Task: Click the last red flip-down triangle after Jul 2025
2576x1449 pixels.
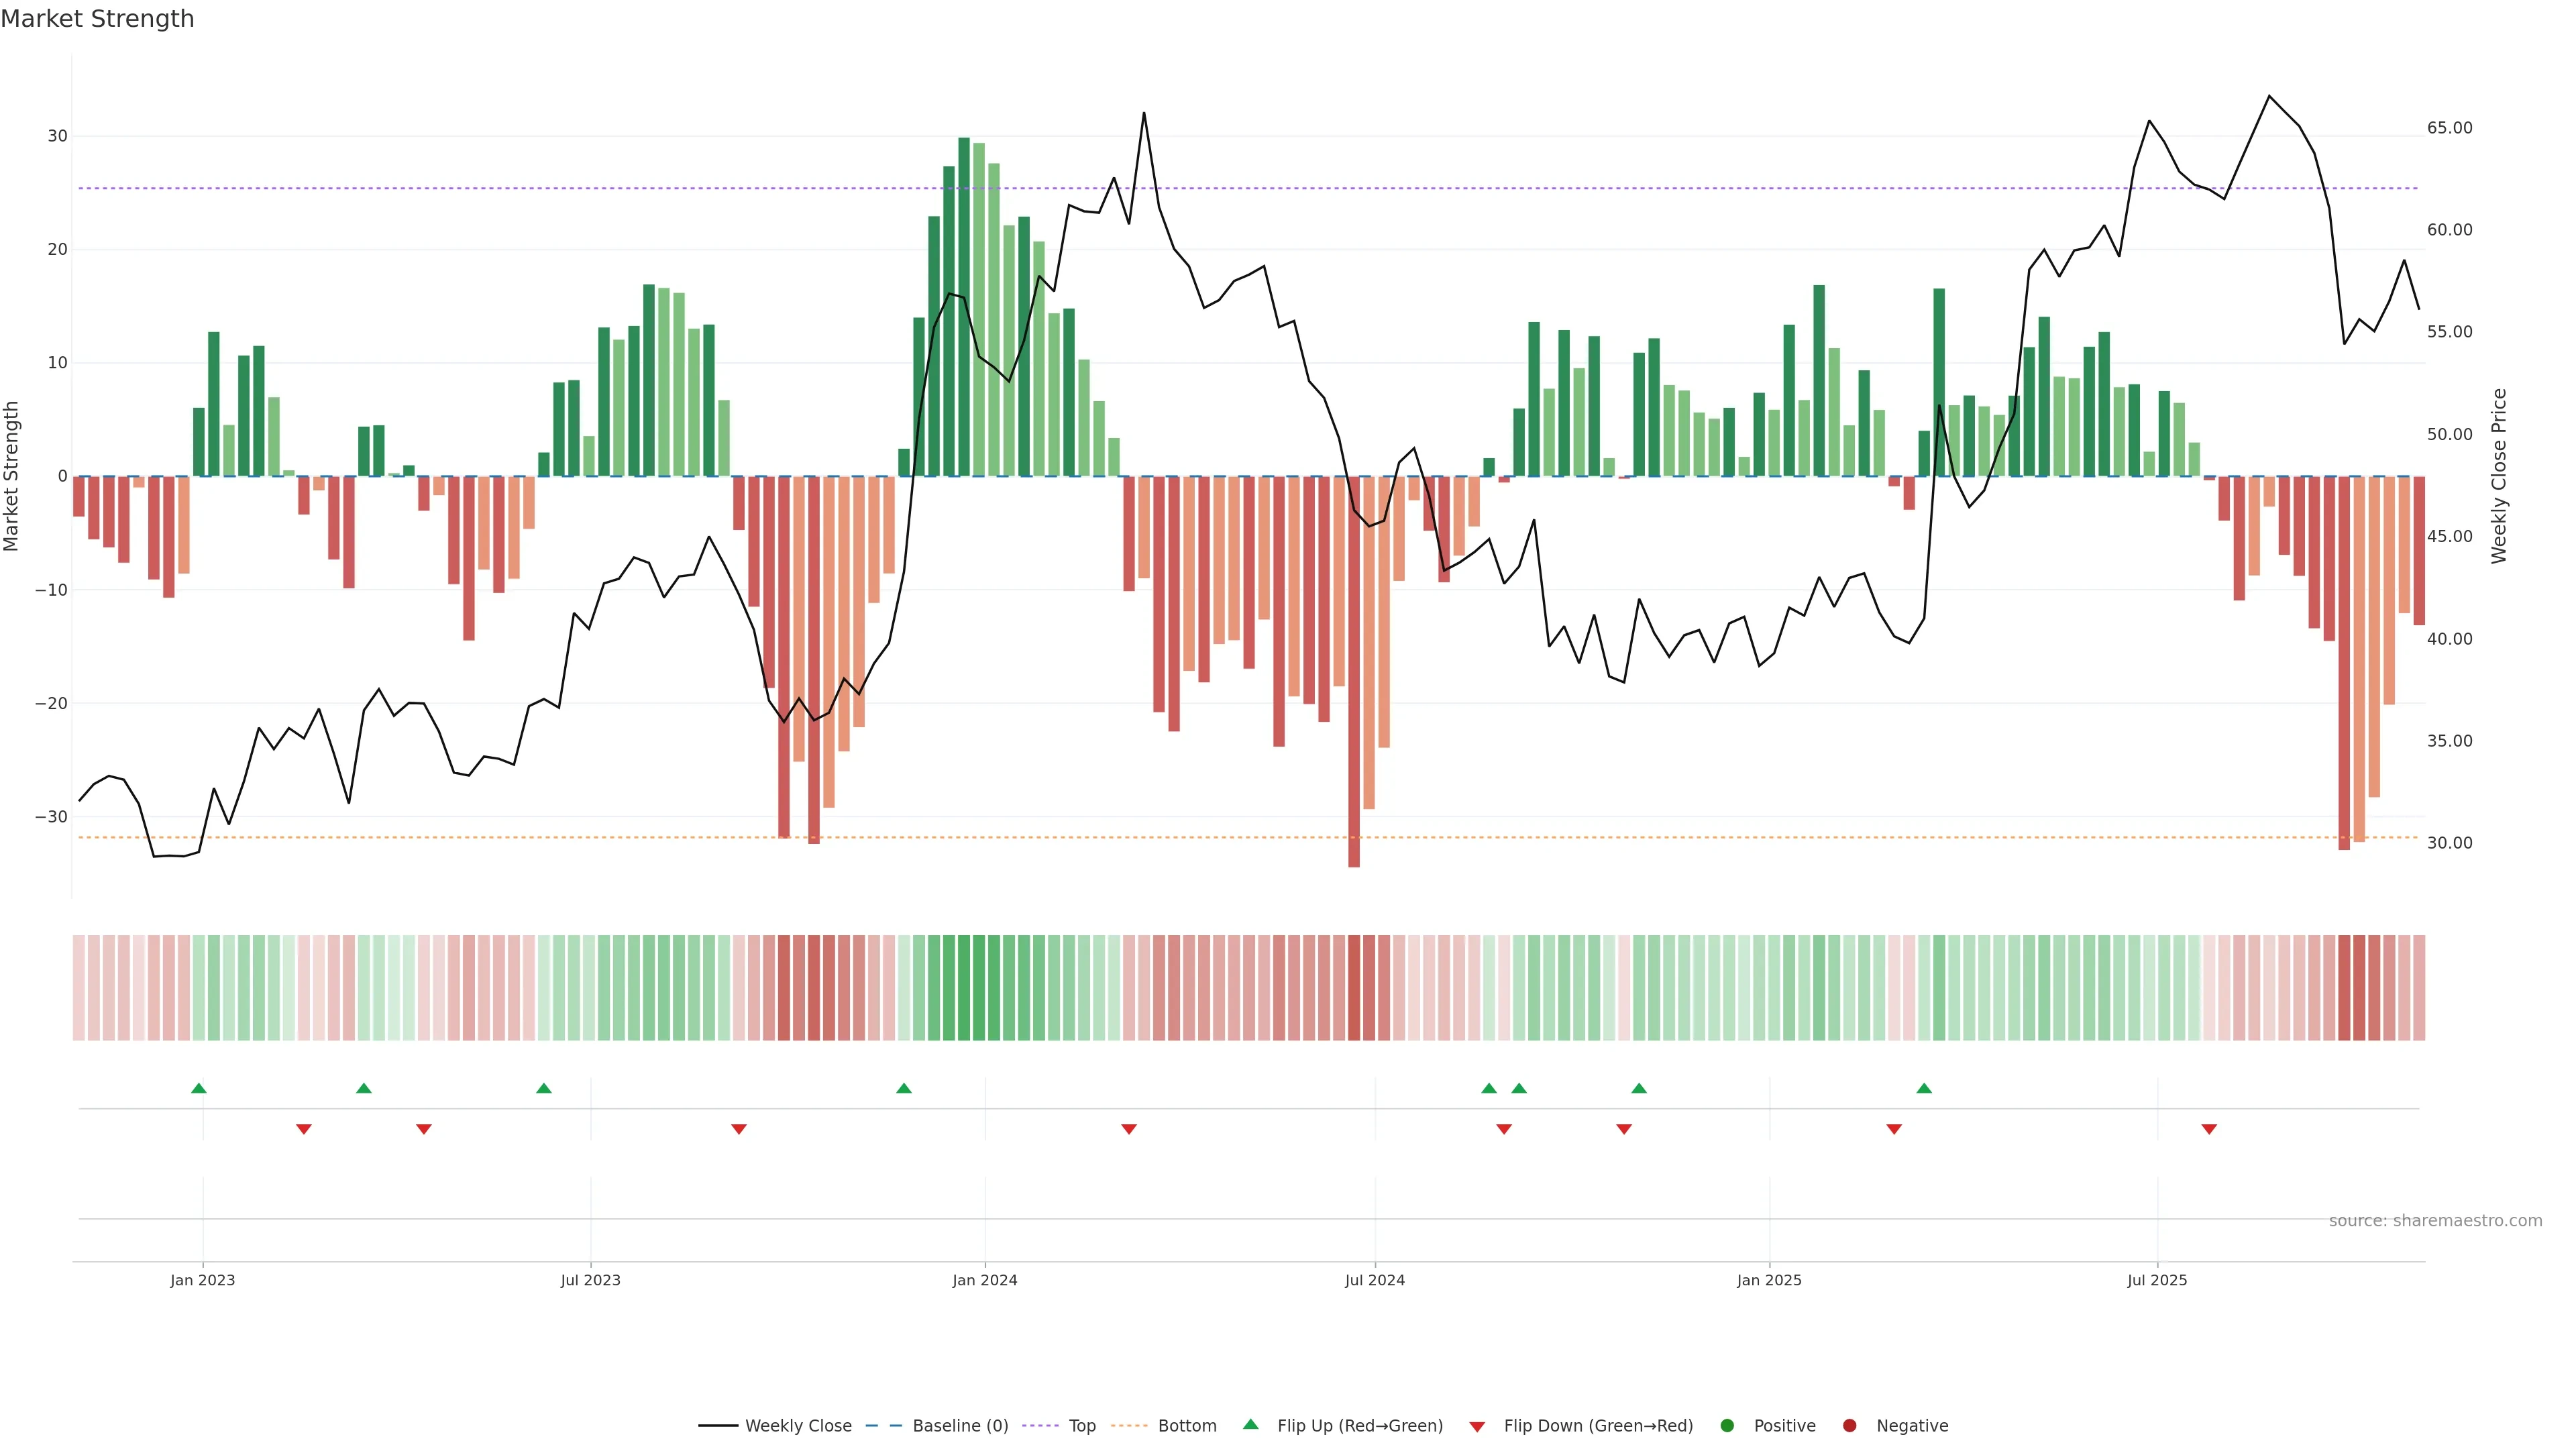Action: pyautogui.click(x=2209, y=1129)
